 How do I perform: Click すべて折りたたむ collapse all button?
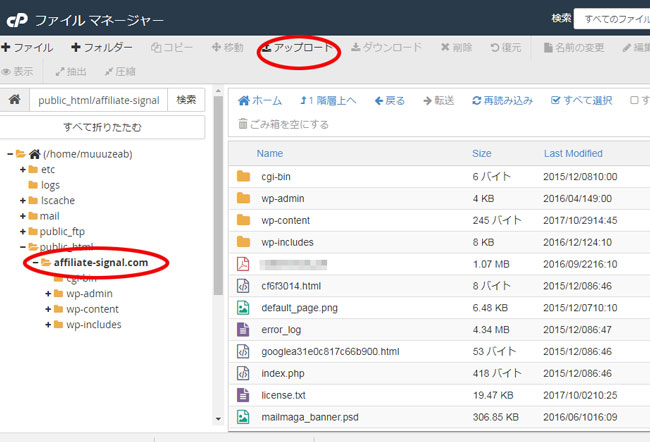(x=102, y=127)
